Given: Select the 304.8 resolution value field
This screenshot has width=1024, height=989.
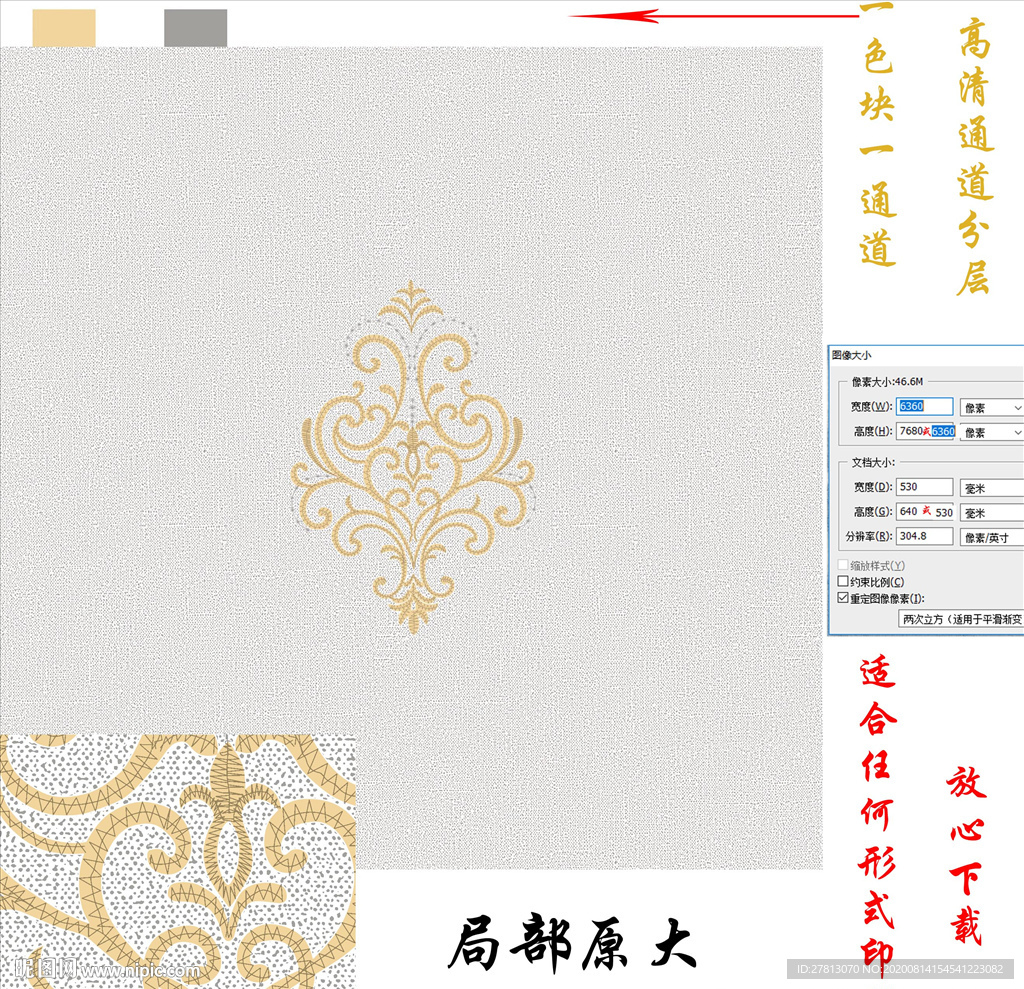Looking at the screenshot, I should pos(922,536).
